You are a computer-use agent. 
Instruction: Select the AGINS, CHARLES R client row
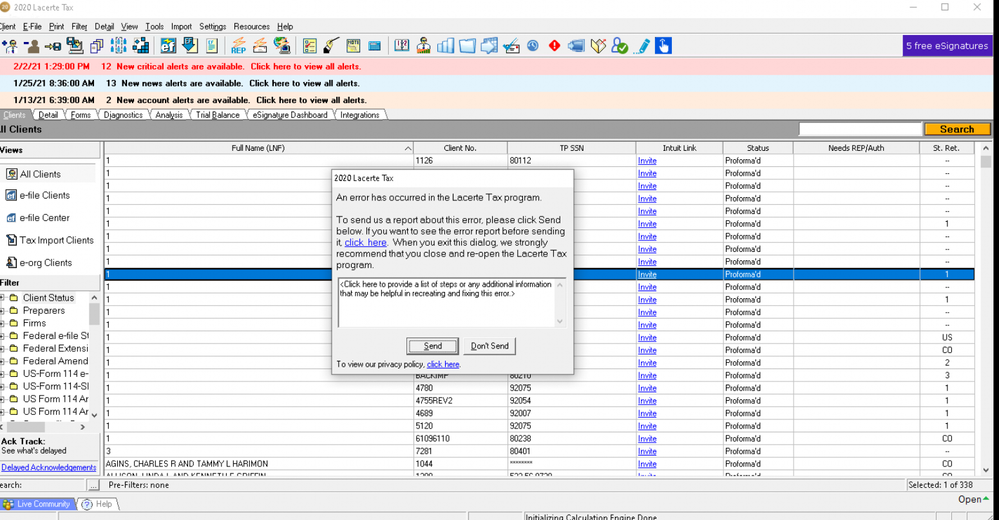(x=539, y=464)
